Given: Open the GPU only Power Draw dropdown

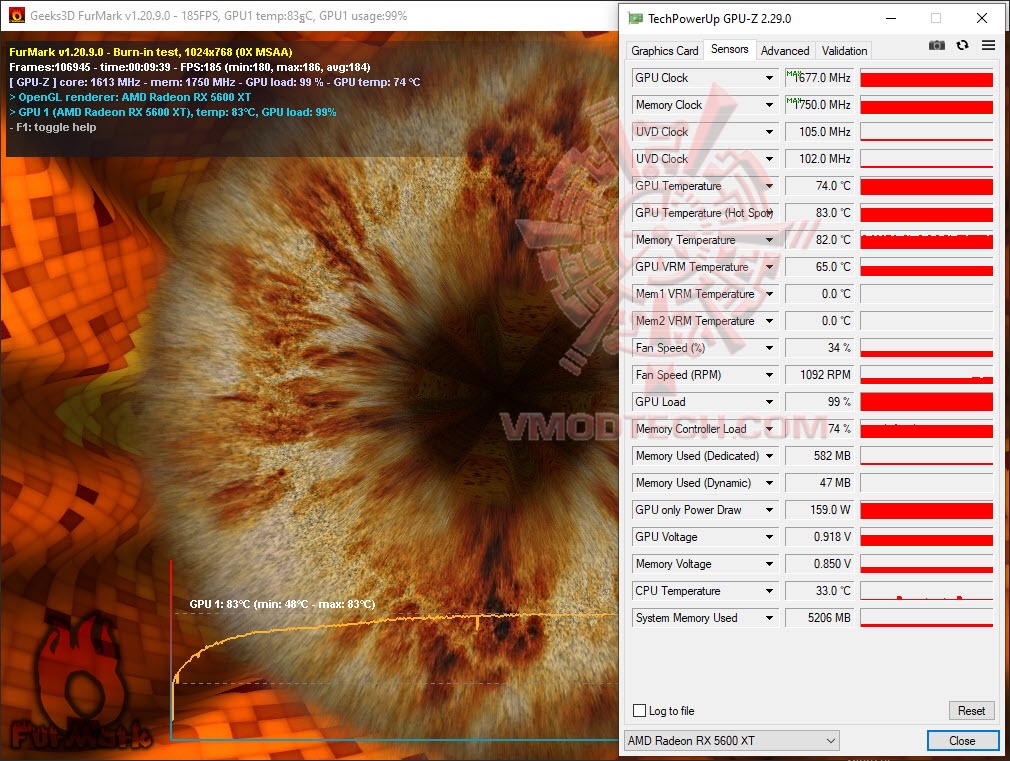Looking at the screenshot, I should (x=769, y=510).
